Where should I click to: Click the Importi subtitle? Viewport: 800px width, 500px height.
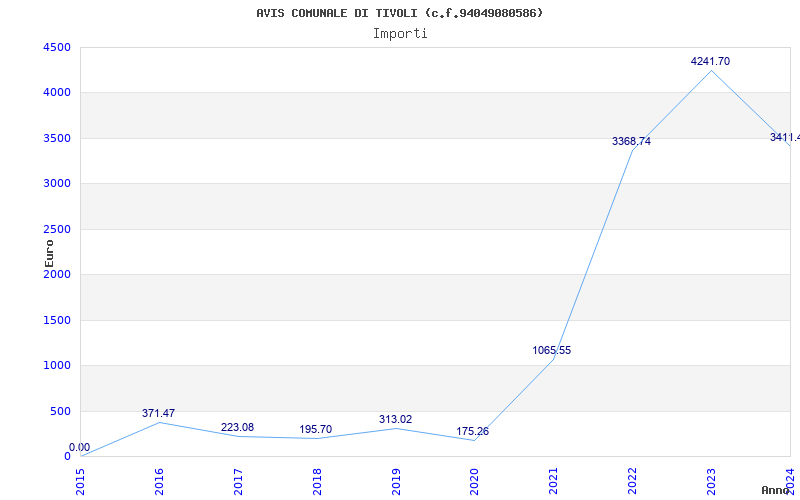[x=400, y=34]
